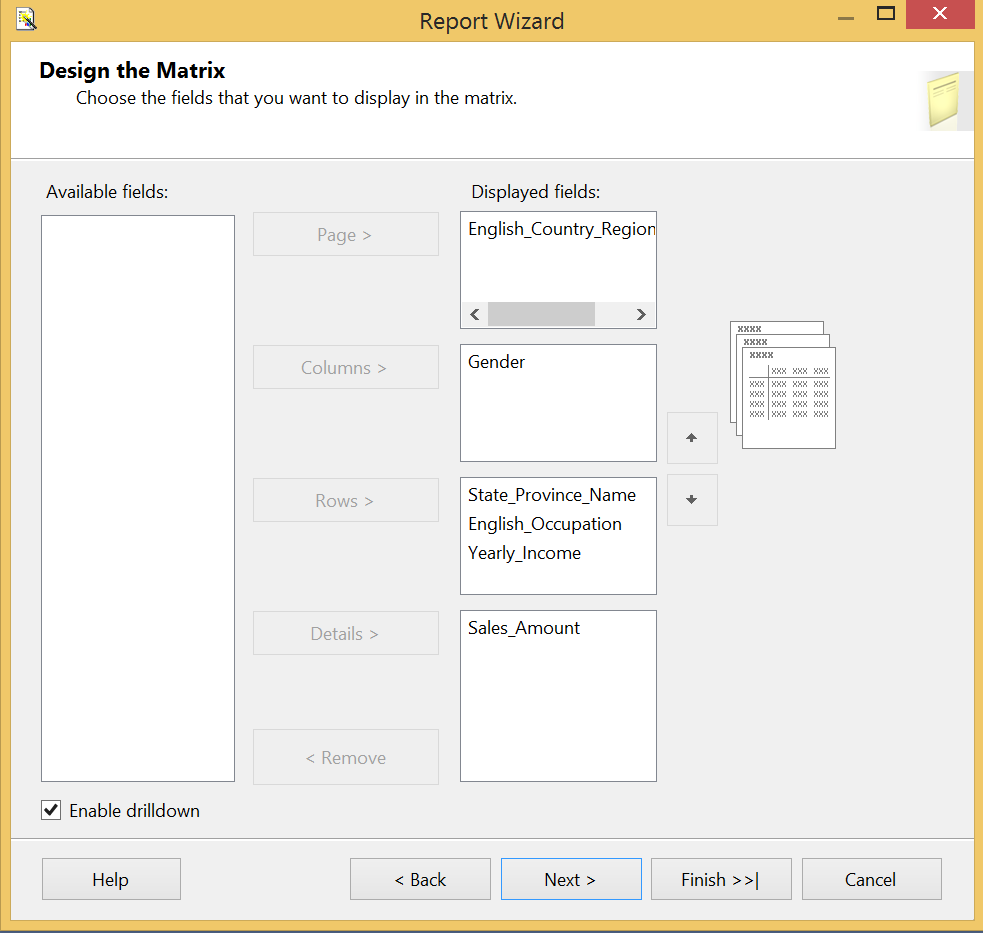Cancel the Report Wizard
The image size is (983, 933).
tap(871, 879)
